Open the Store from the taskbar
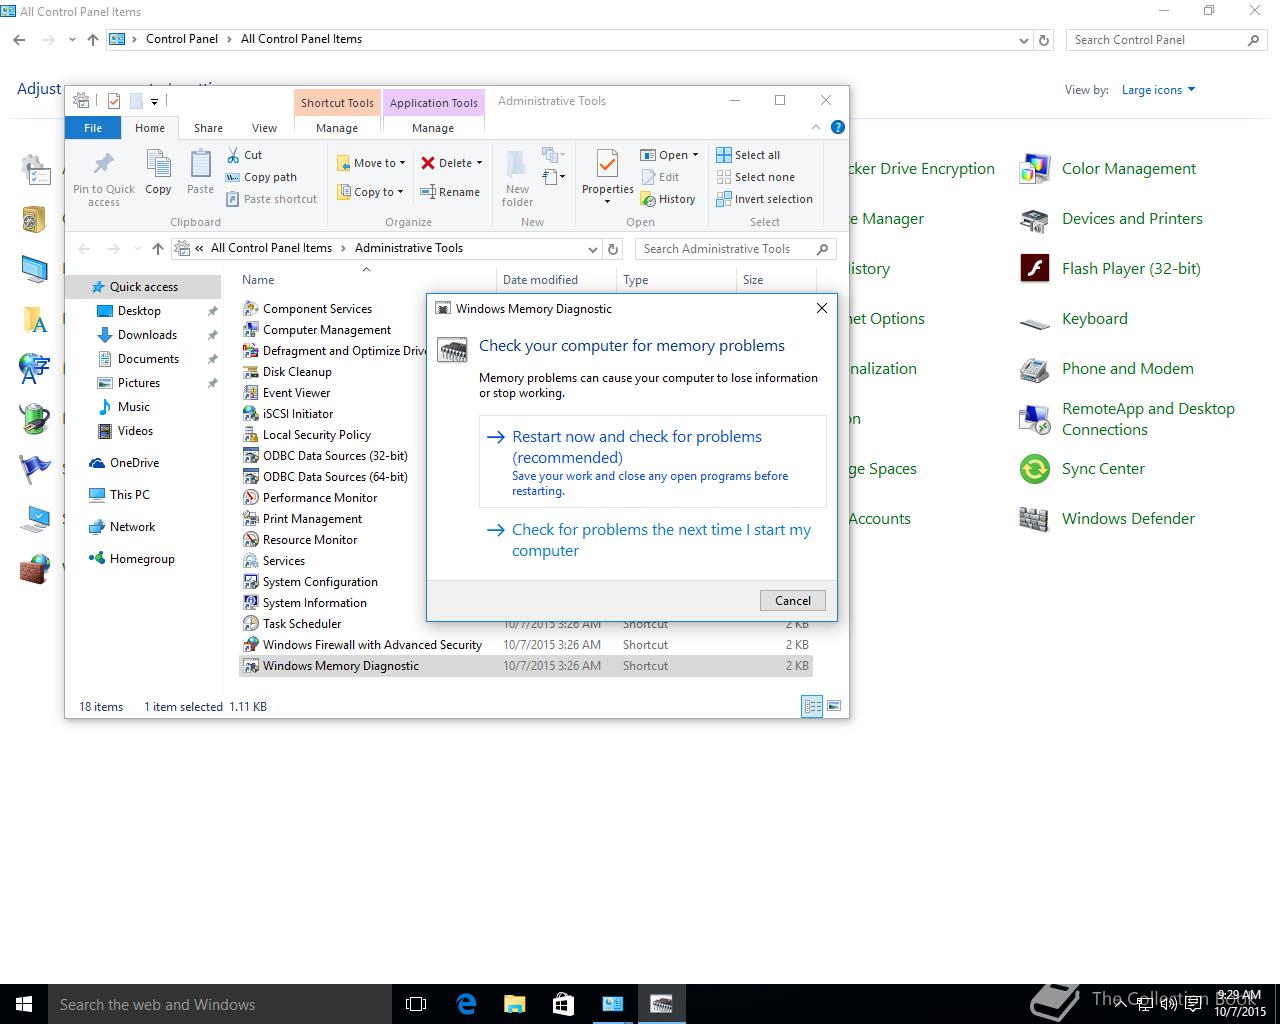 563,1004
